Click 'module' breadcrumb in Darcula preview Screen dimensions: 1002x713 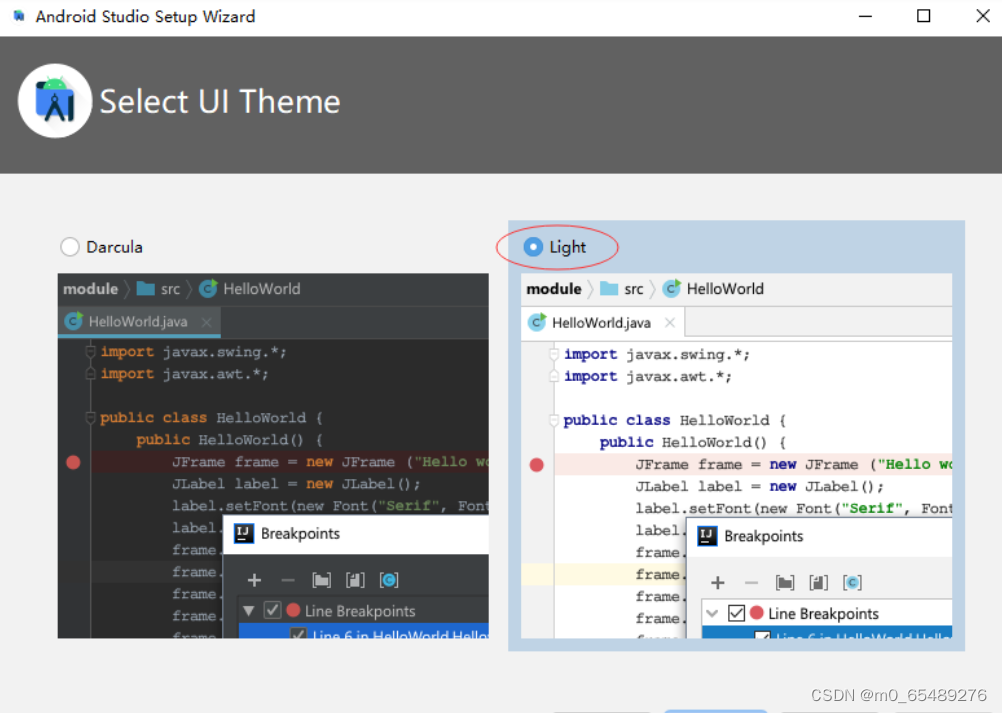pyautogui.click(x=91, y=289)
